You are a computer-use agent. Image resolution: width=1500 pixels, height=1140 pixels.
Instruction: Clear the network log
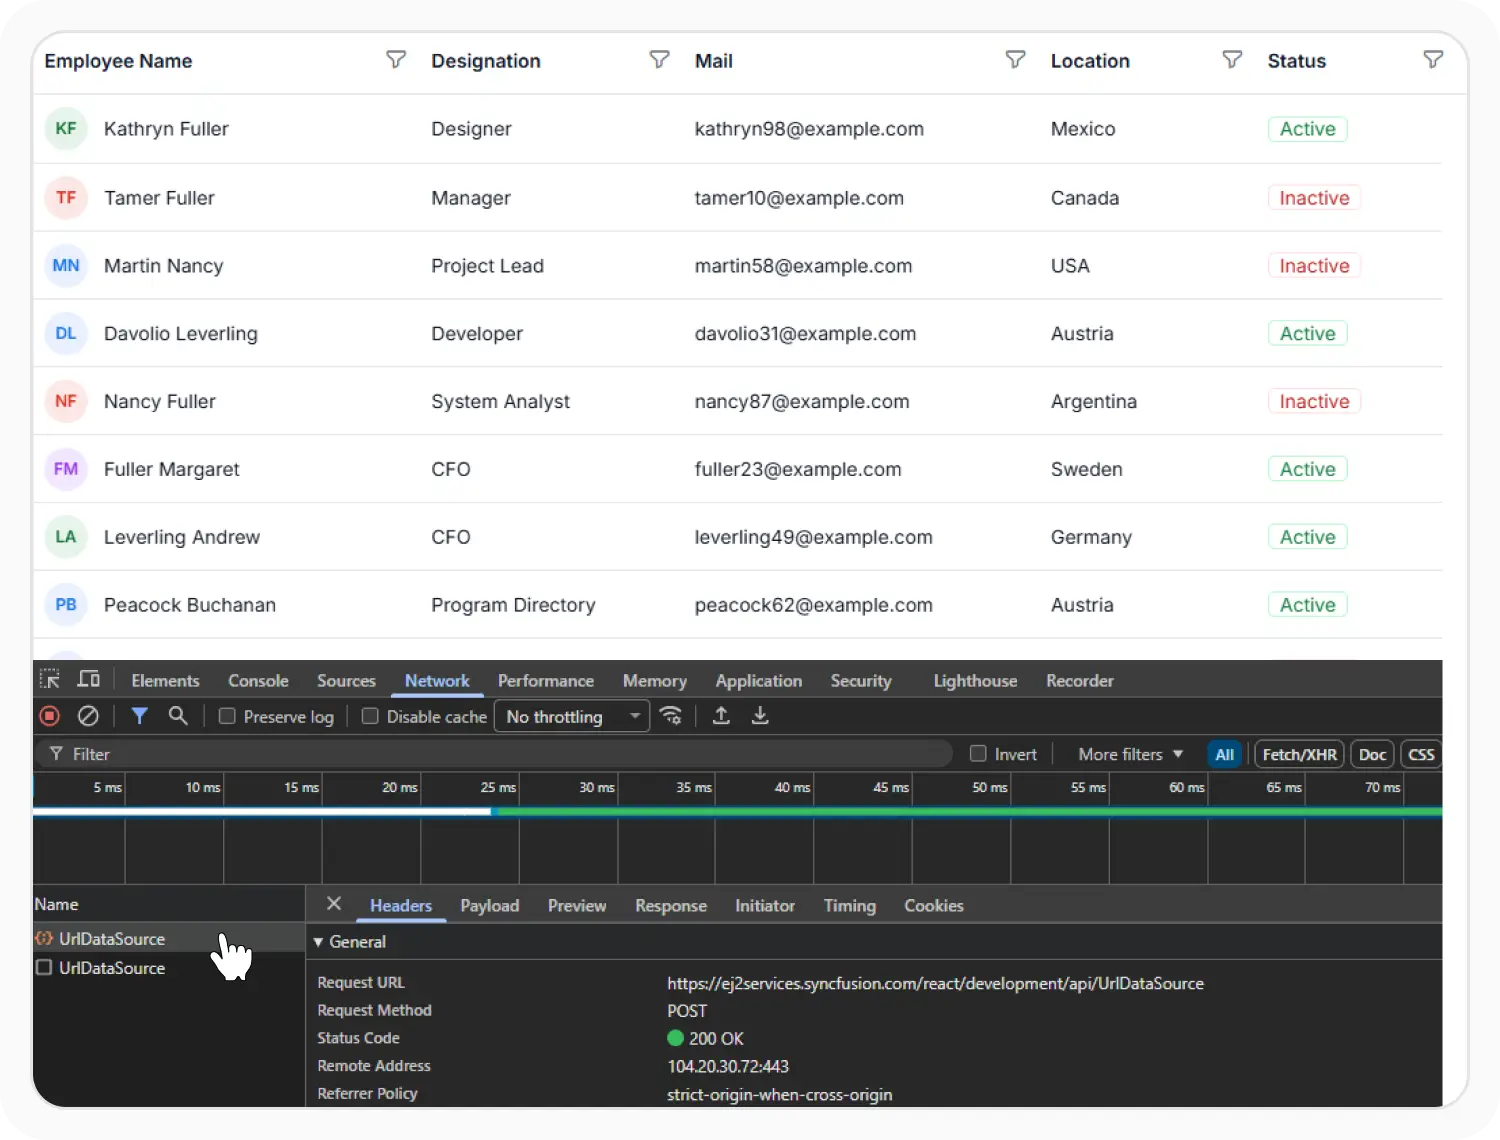(x=88, y=716)
